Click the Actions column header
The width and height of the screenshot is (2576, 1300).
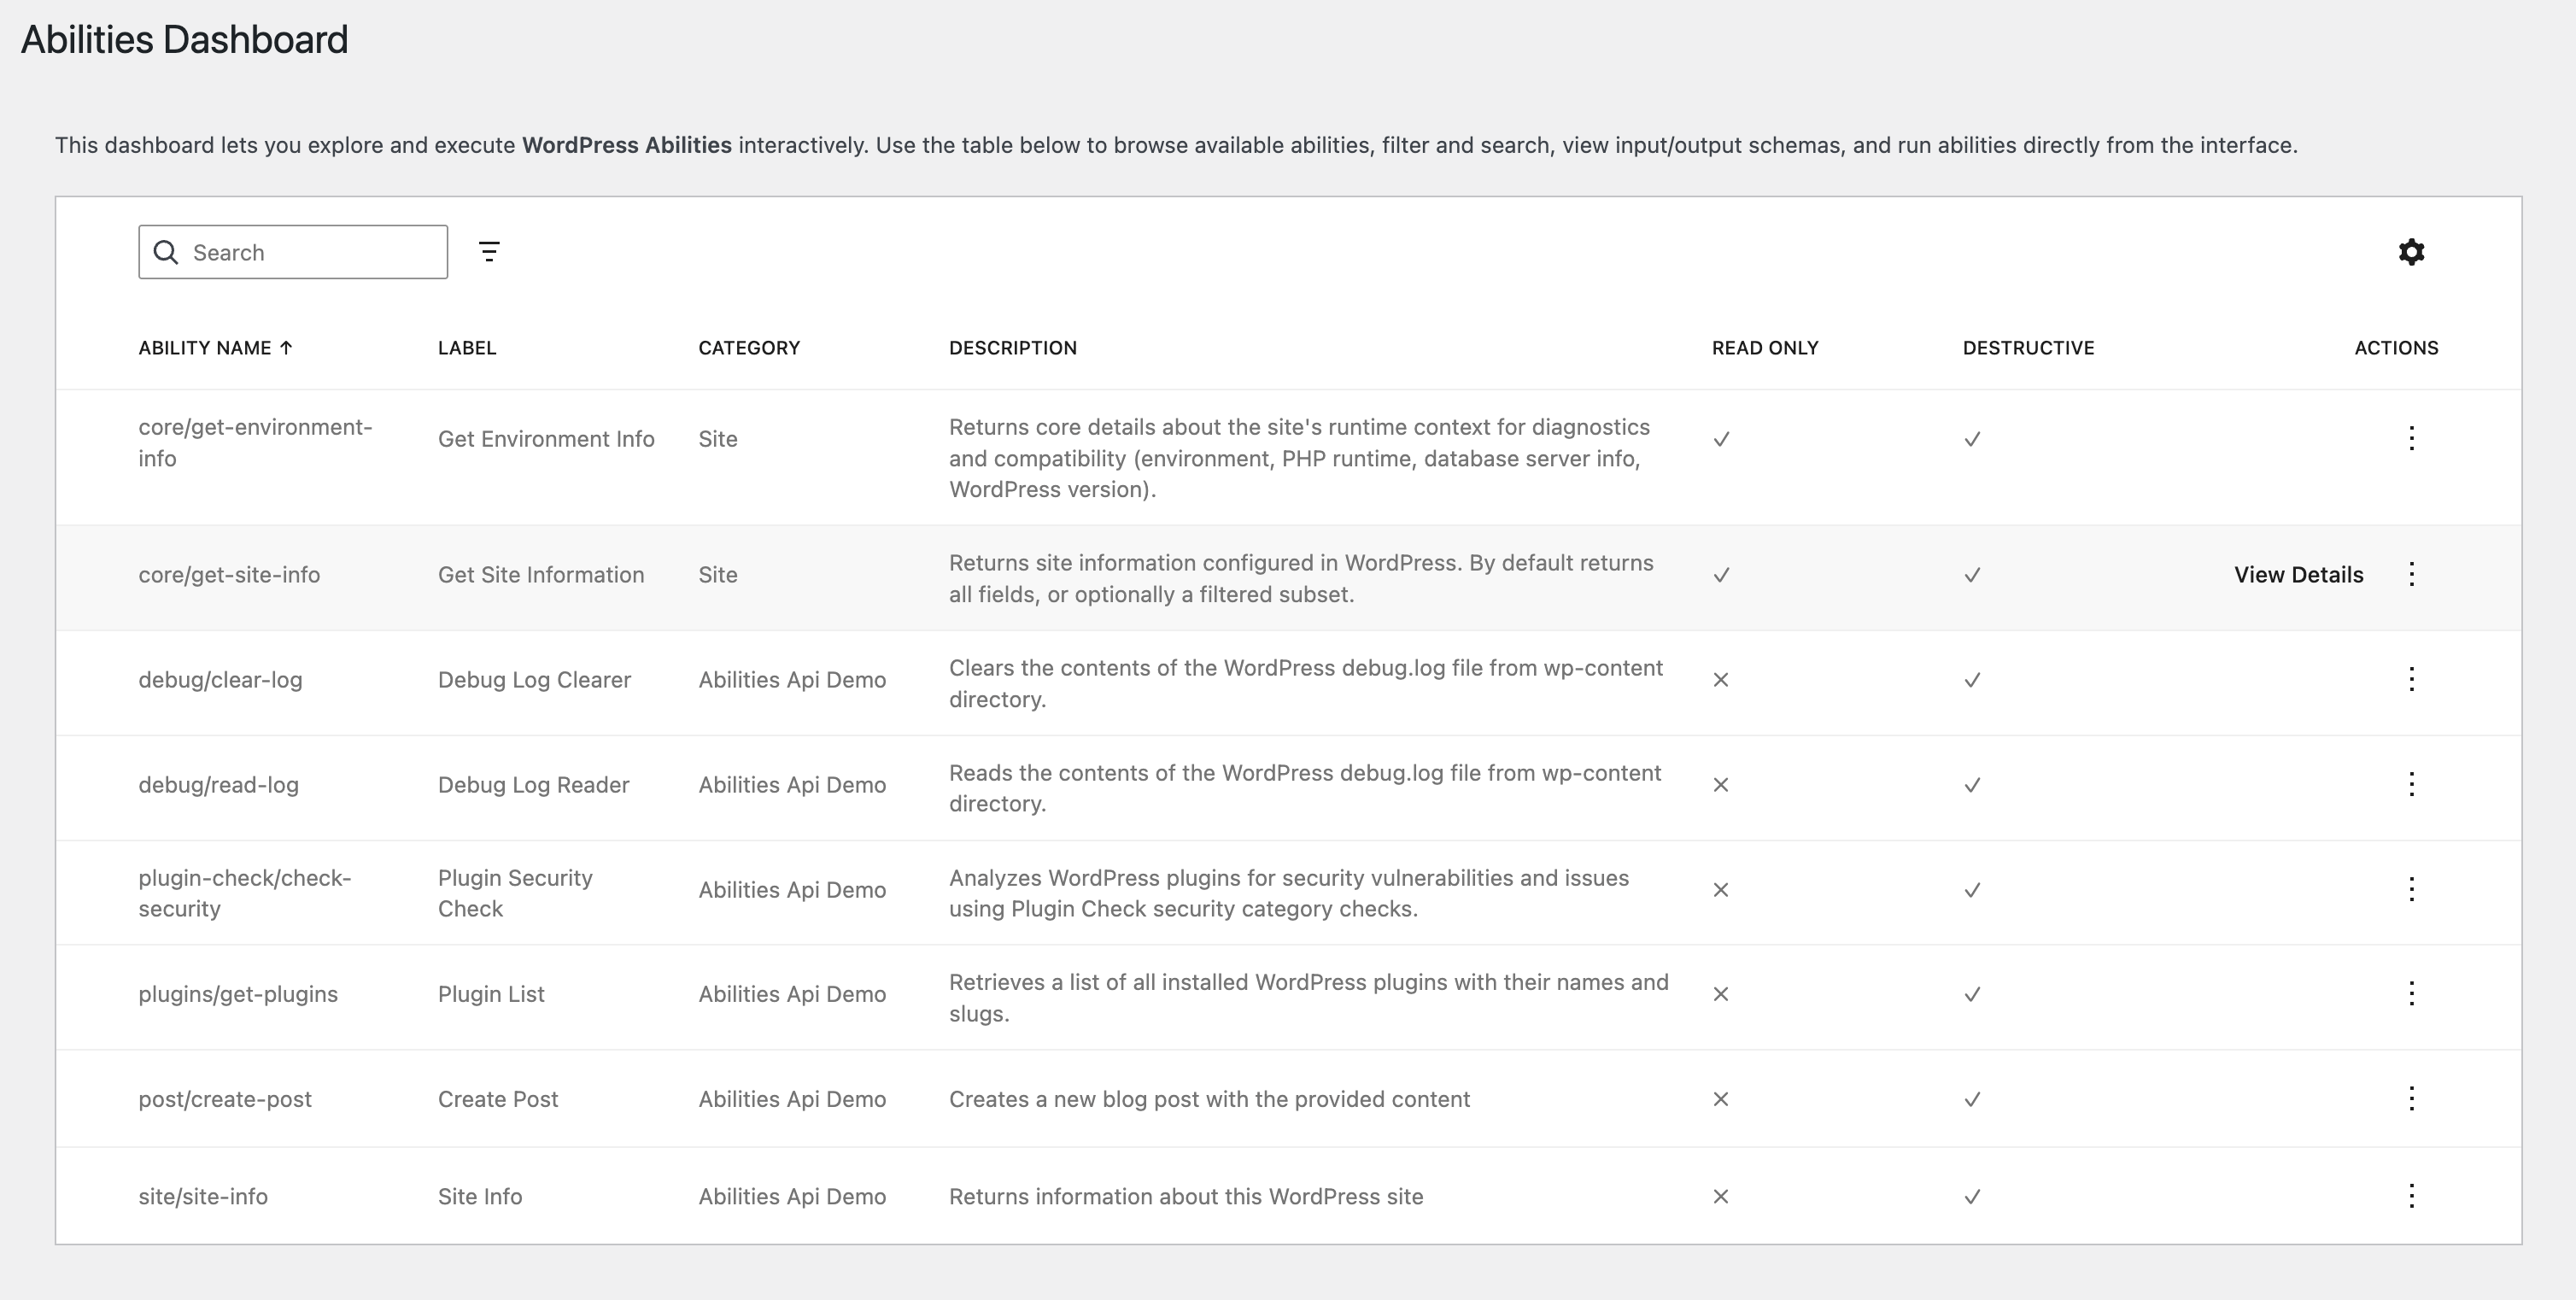[x=2396, y=348]
